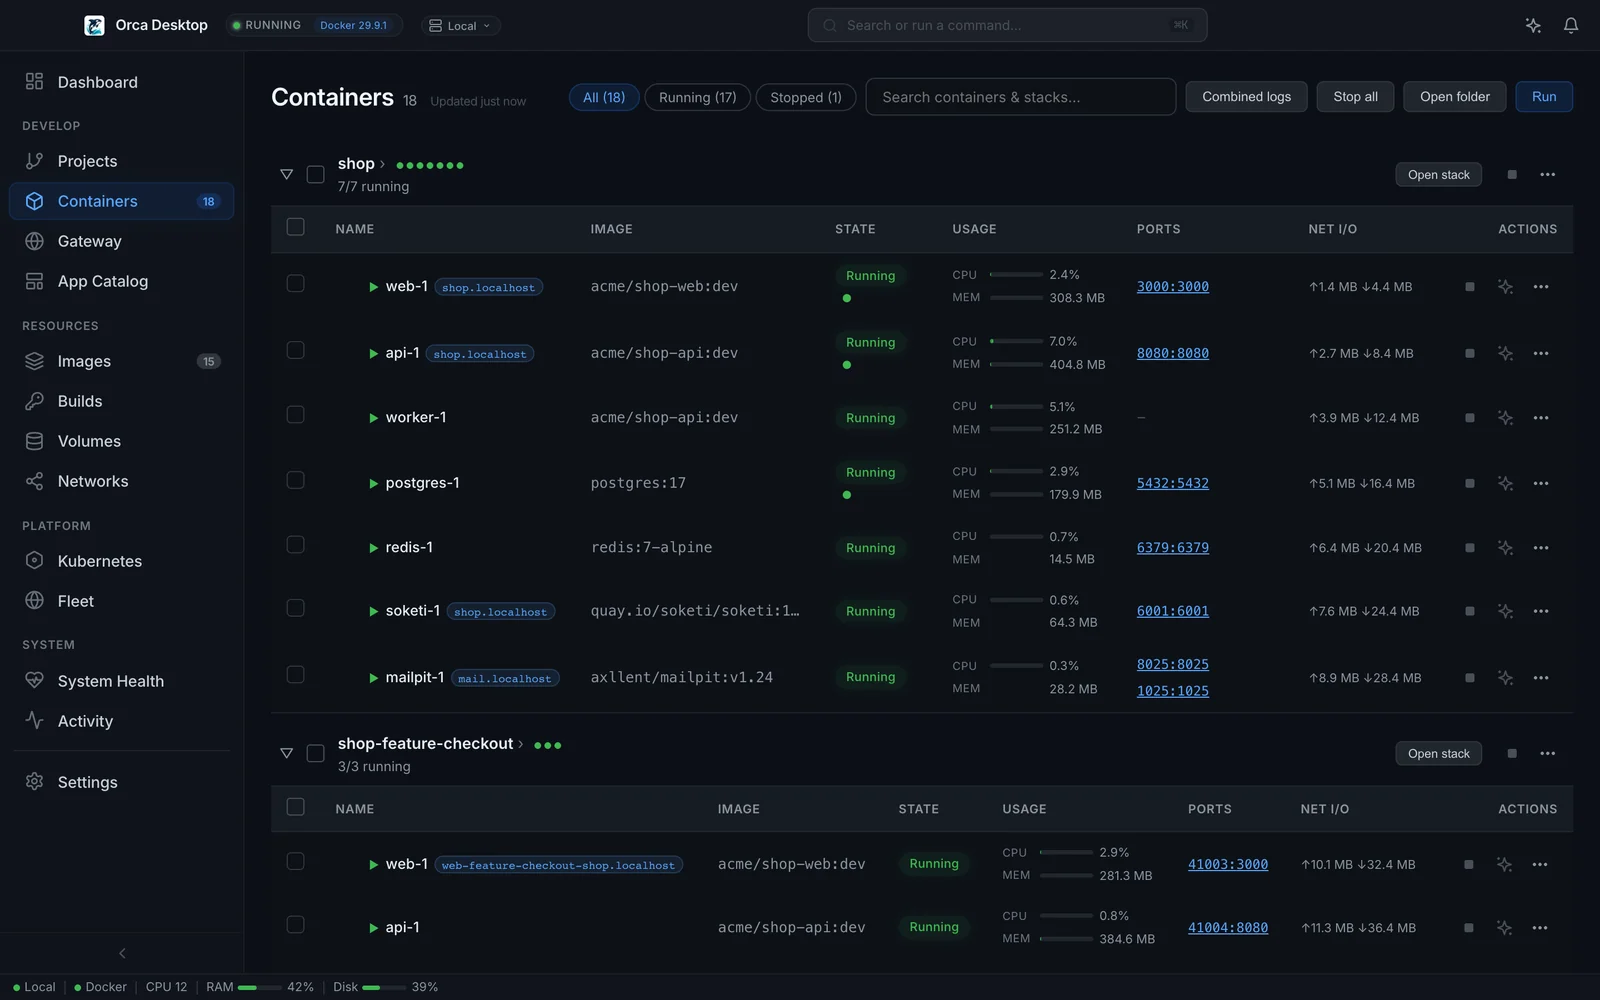Stop the shop web-1 container
1600x1000 pixels.
coord(1470,287)
